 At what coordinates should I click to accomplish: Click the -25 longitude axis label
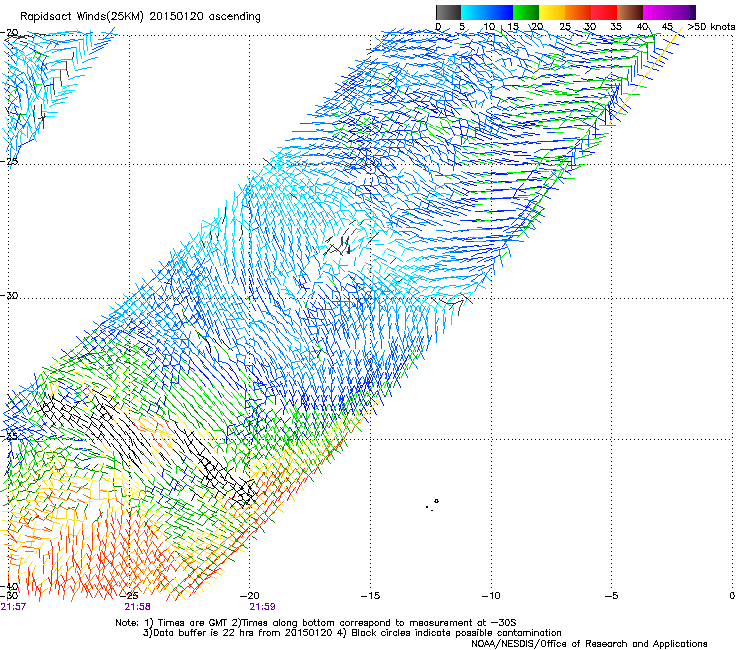tap(129, 596)
